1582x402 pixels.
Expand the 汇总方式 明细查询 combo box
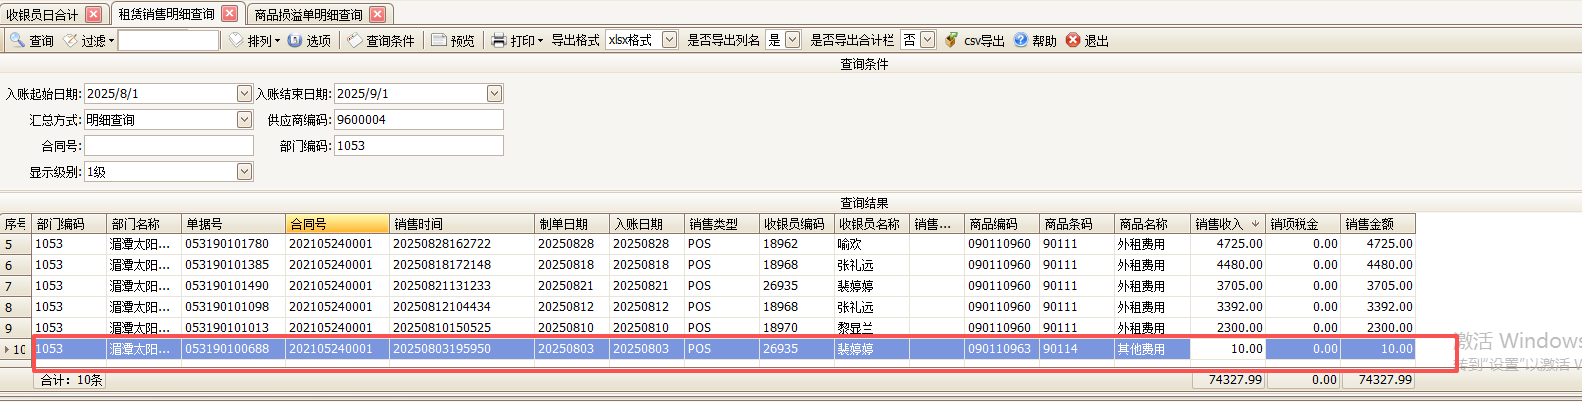pyautogui.click(x=244, y=119)
